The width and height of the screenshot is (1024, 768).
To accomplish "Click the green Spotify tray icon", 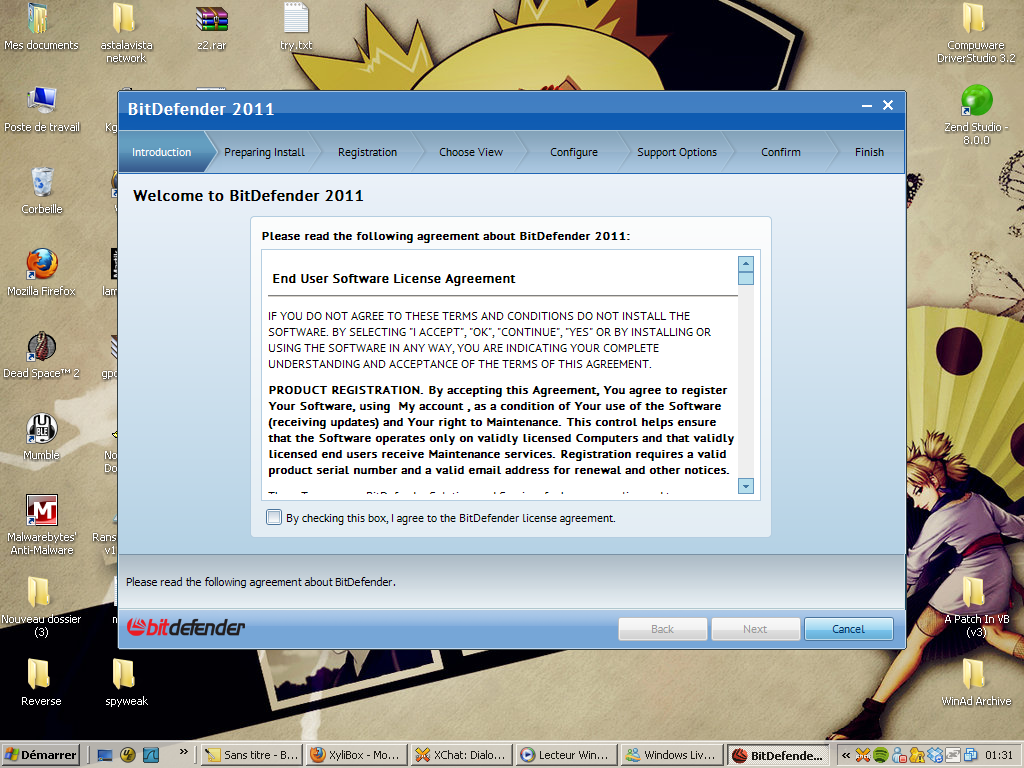I will [x=881, y=756].
